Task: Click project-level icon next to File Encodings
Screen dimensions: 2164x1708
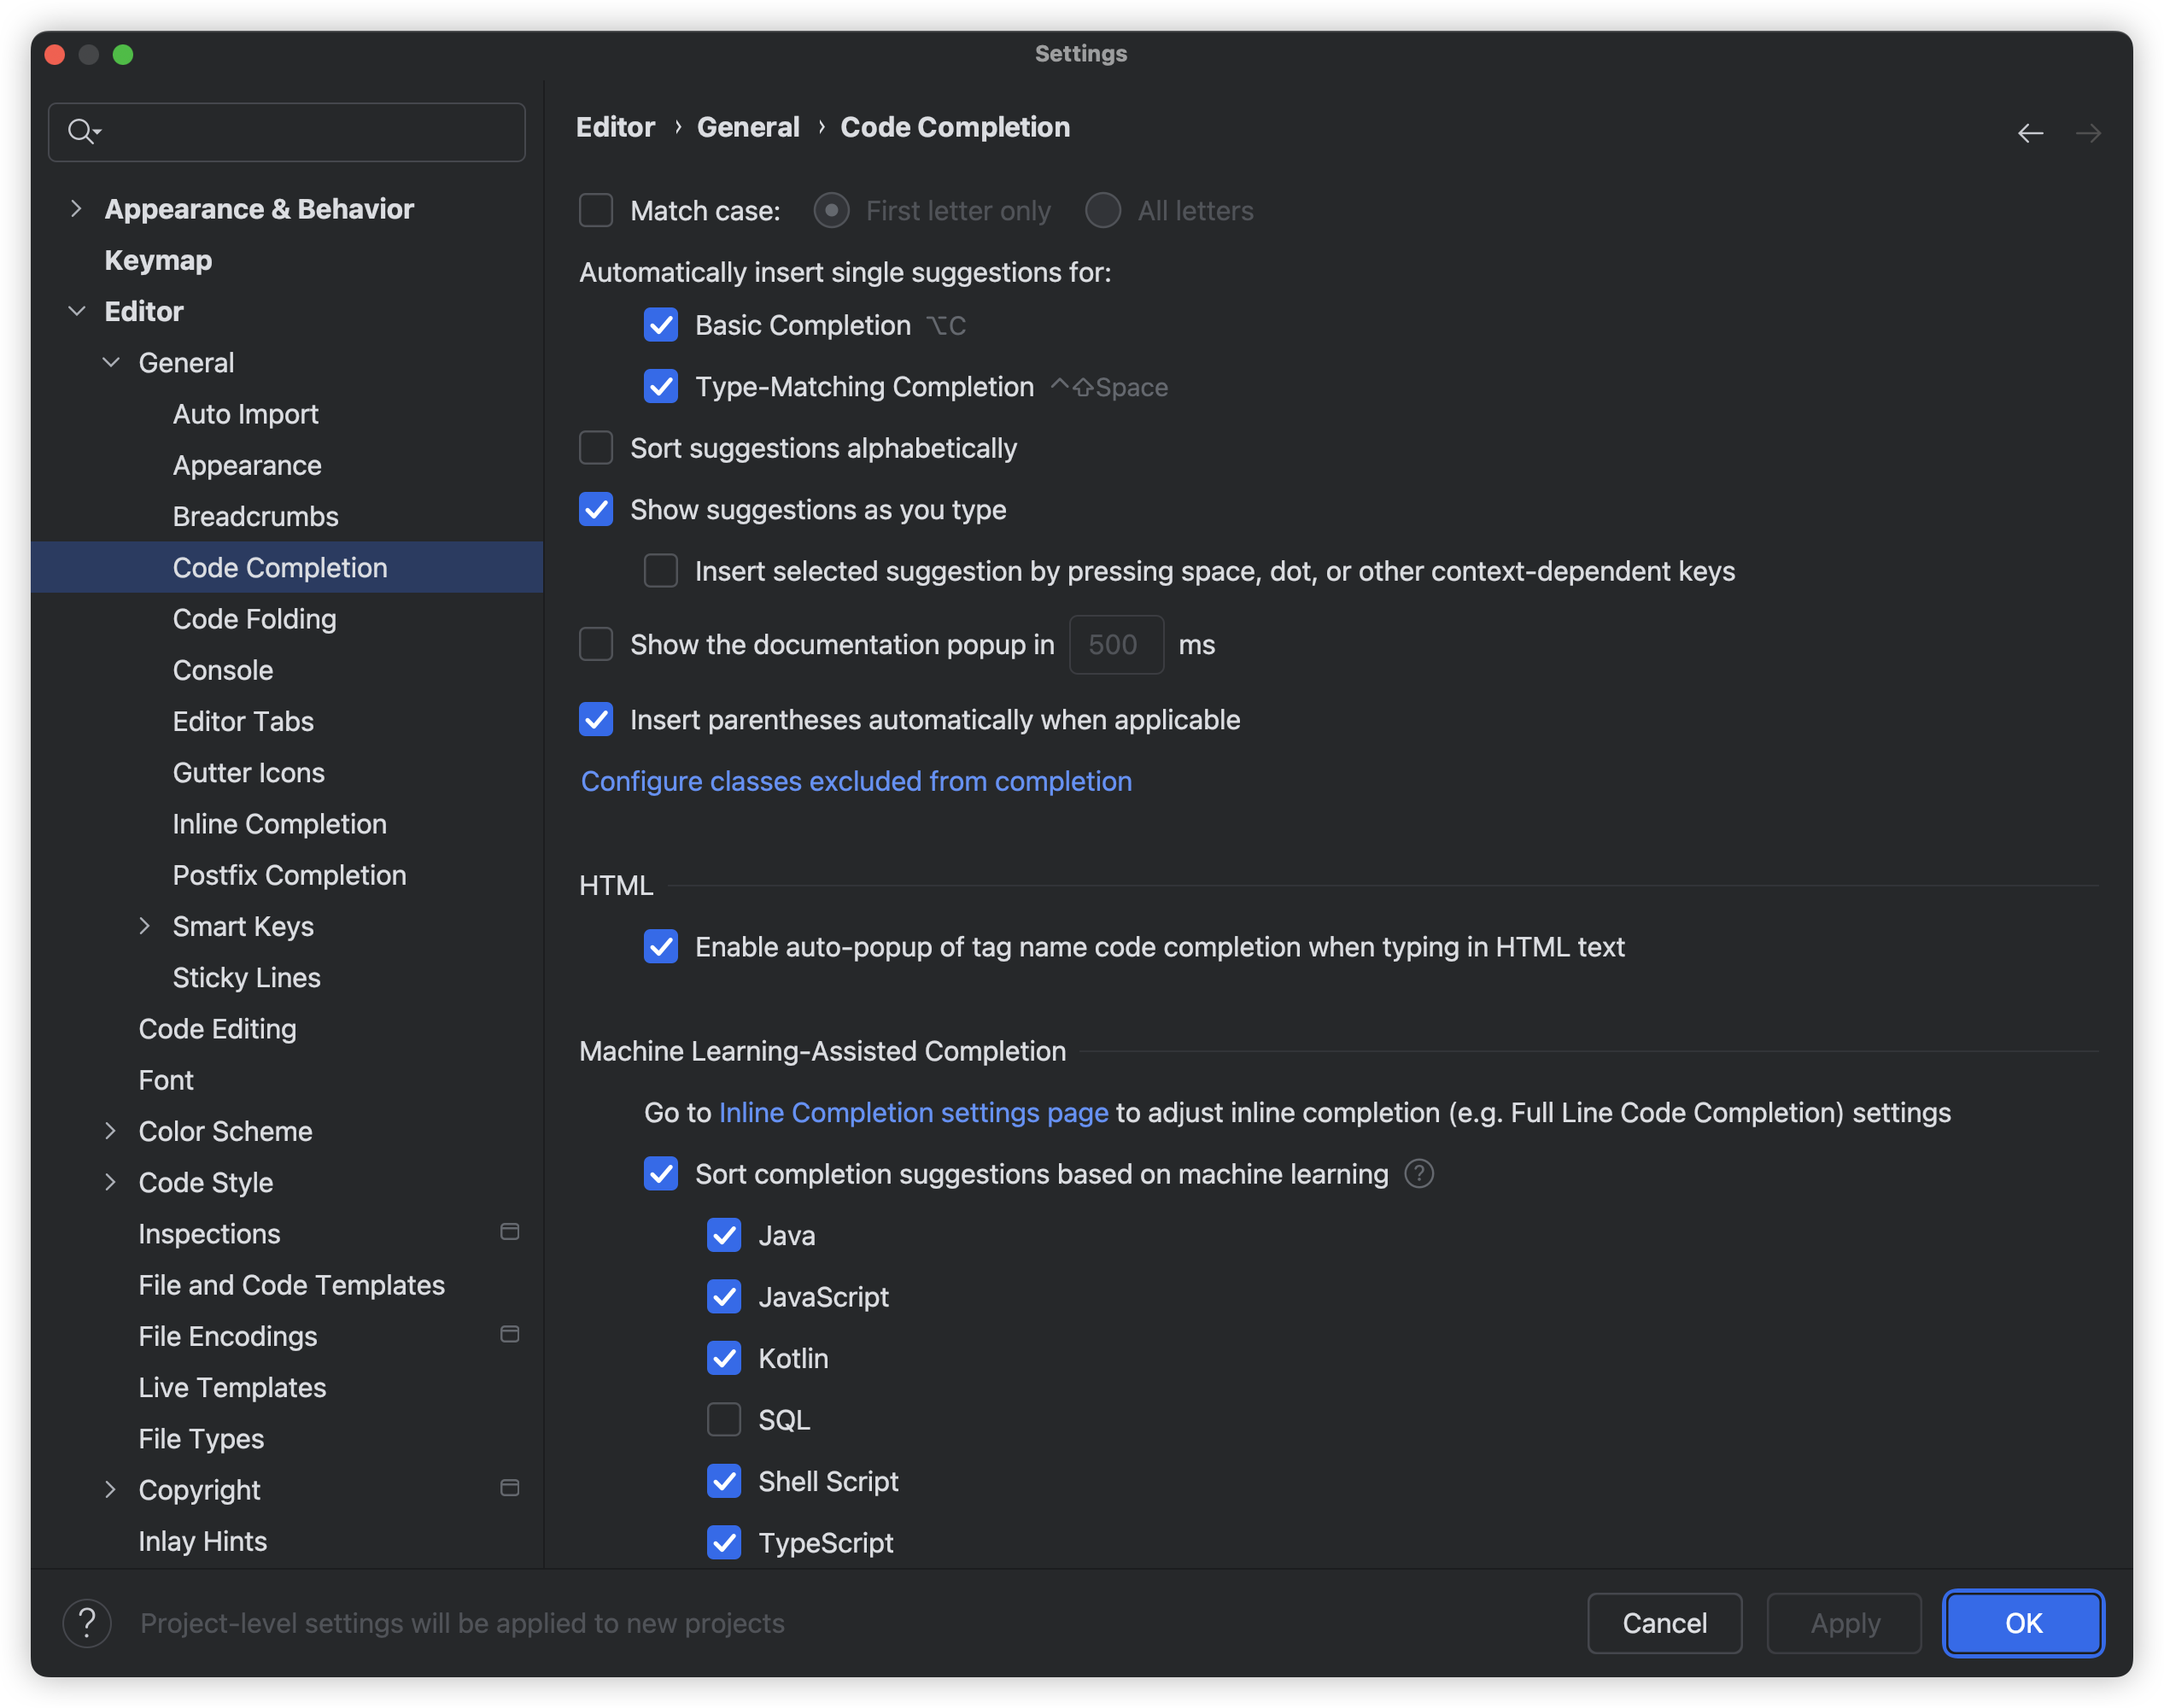Action: pyautogui.click(x=509, y=1334)
